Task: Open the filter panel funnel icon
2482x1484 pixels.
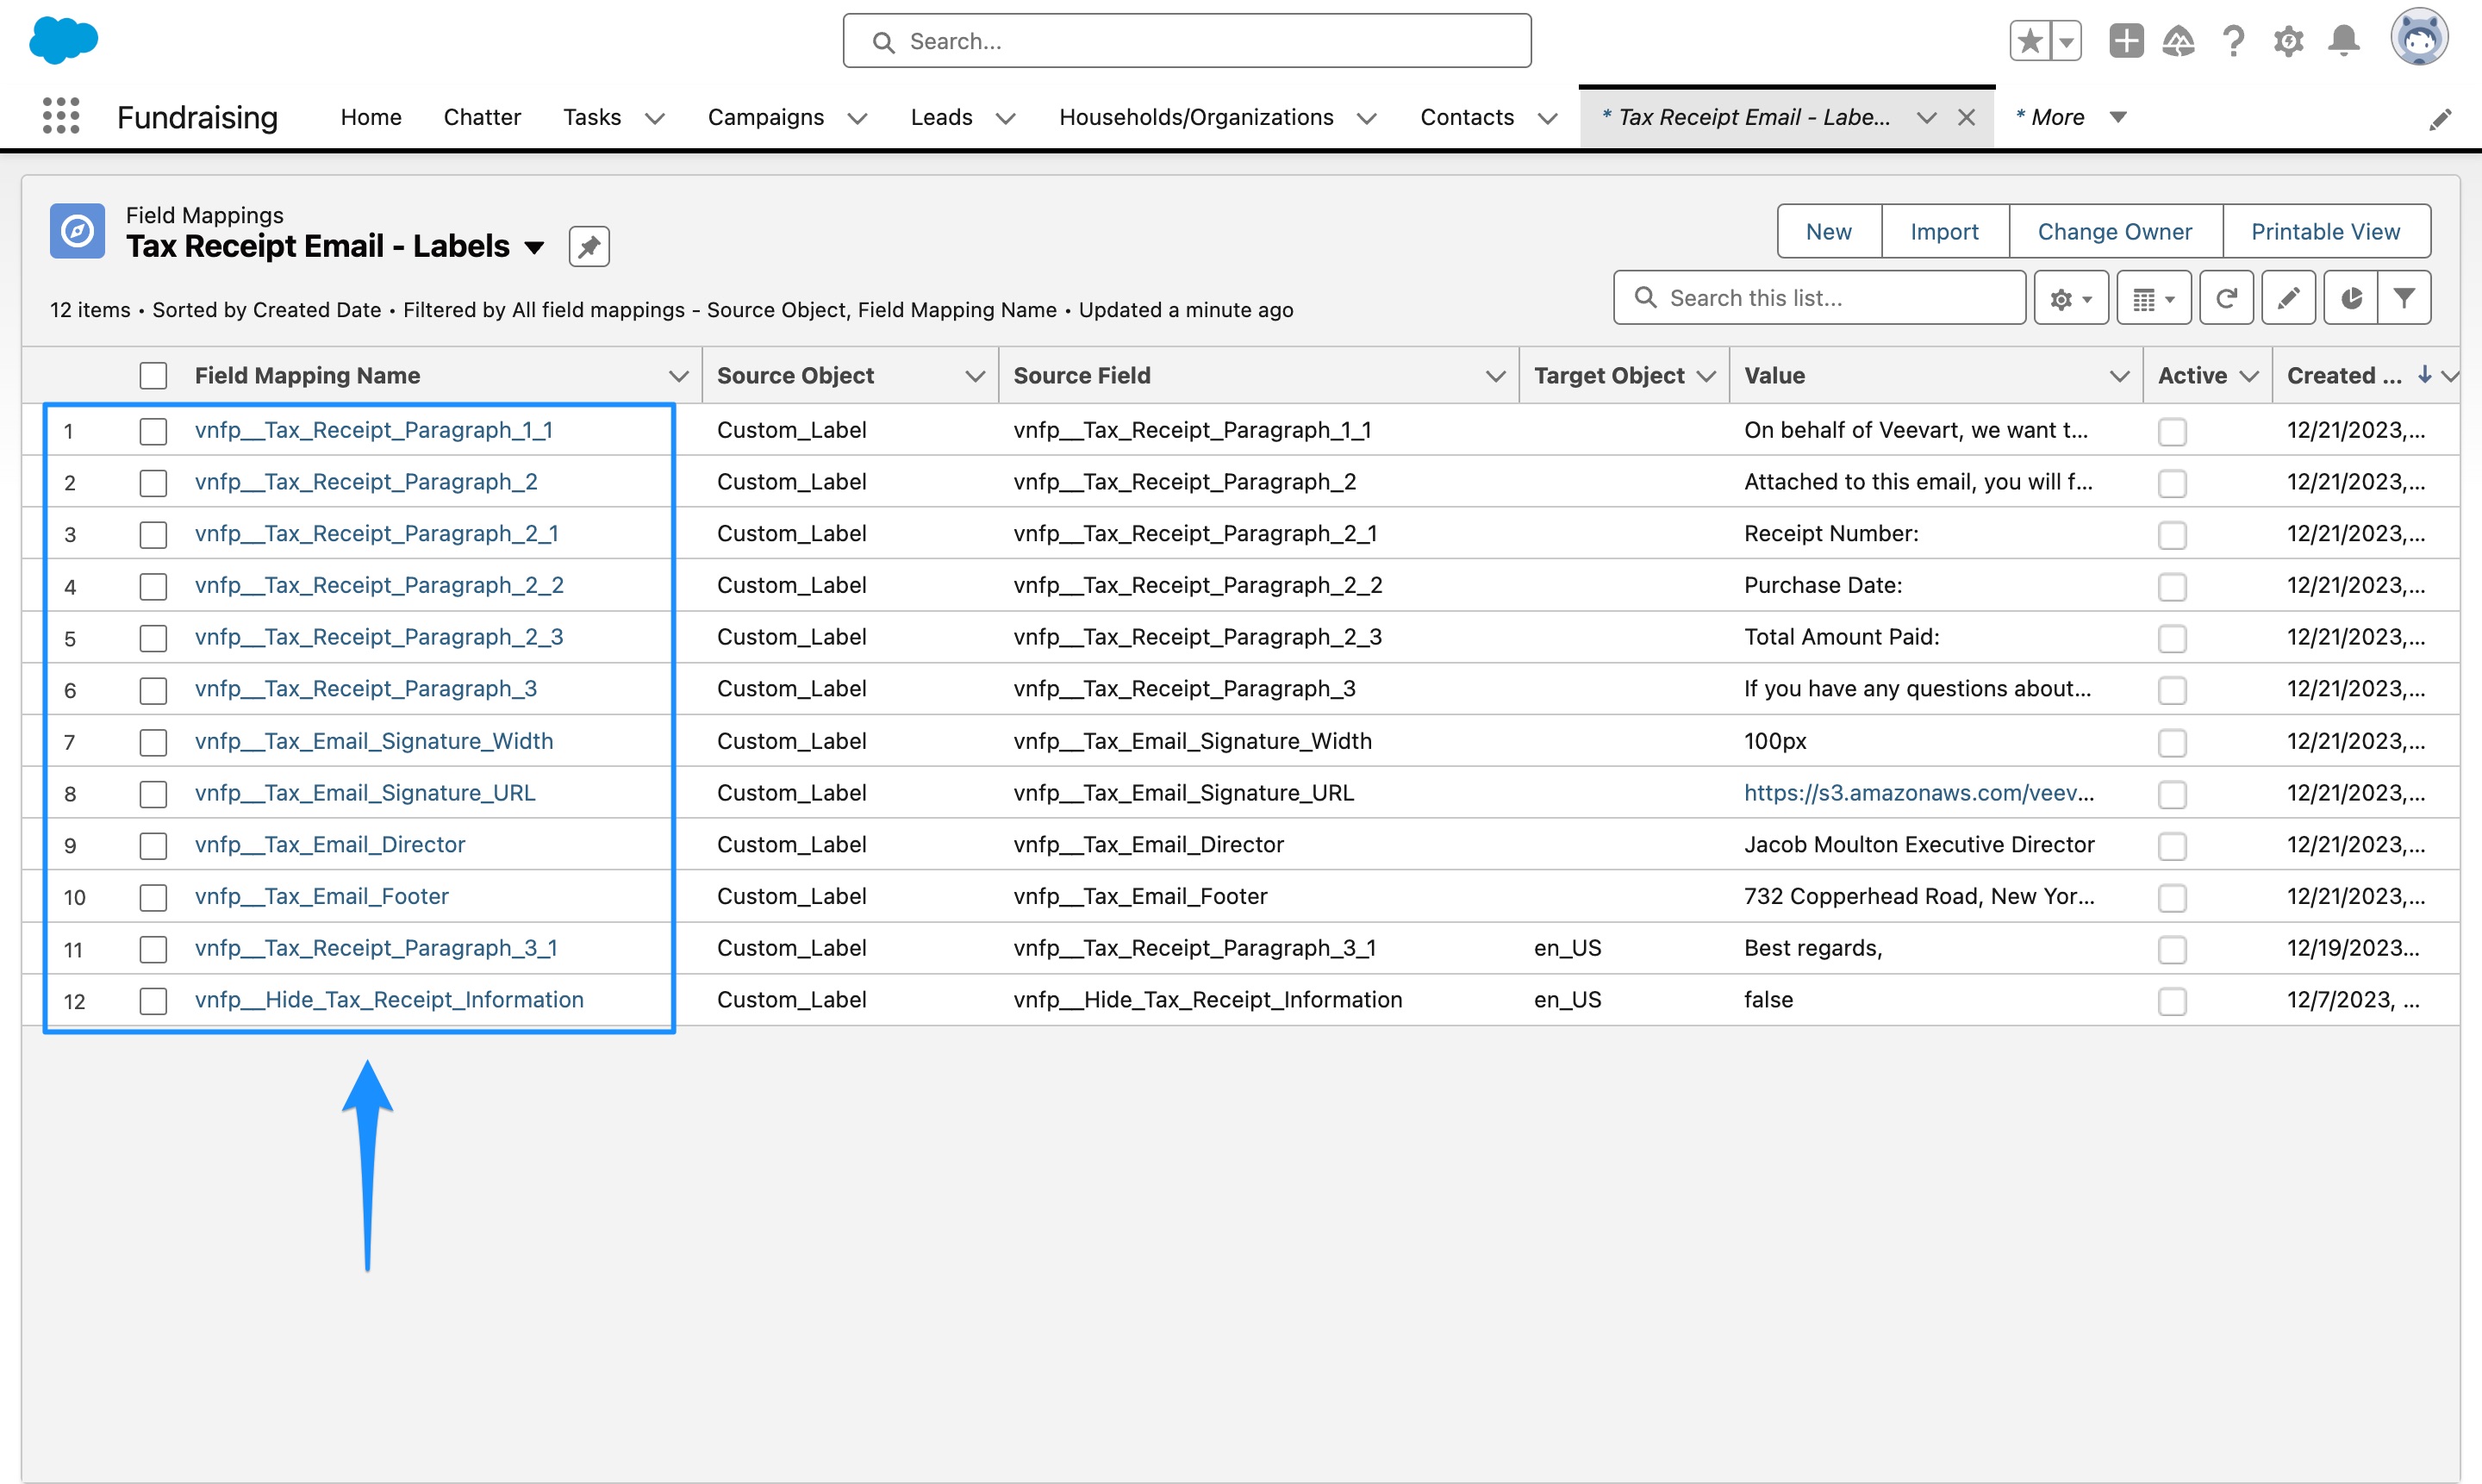Action: click(2404, 297)
